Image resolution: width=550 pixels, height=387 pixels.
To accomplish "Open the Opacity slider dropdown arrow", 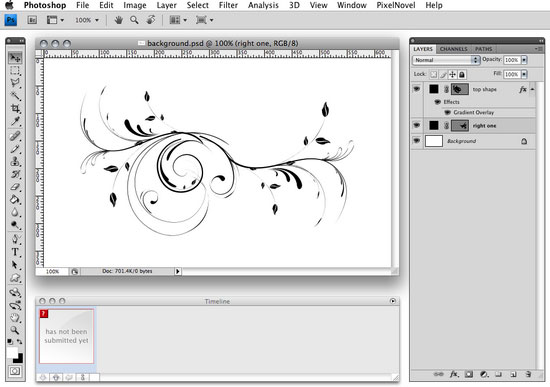I will coord(524,60).
